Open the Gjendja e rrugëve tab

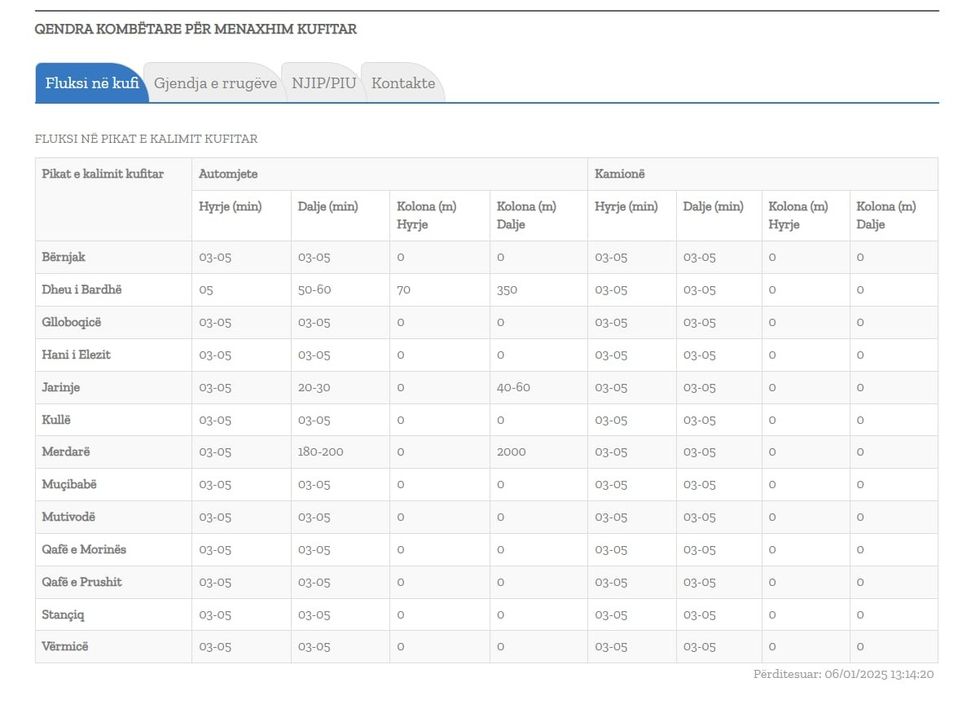click(x=215, y=83)
